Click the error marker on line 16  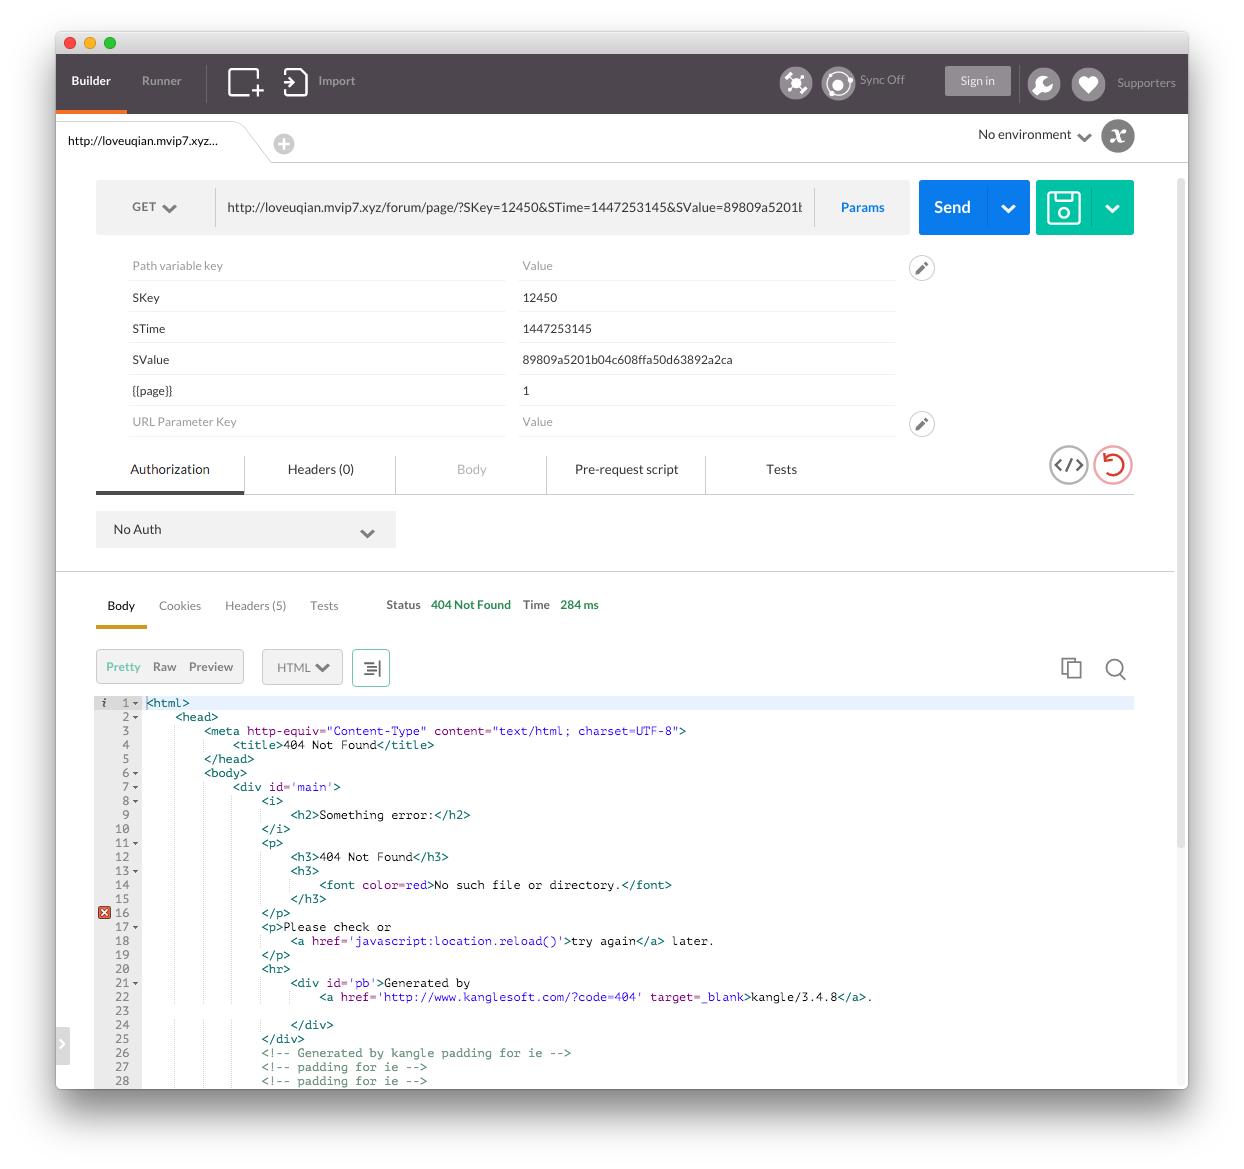104,913
